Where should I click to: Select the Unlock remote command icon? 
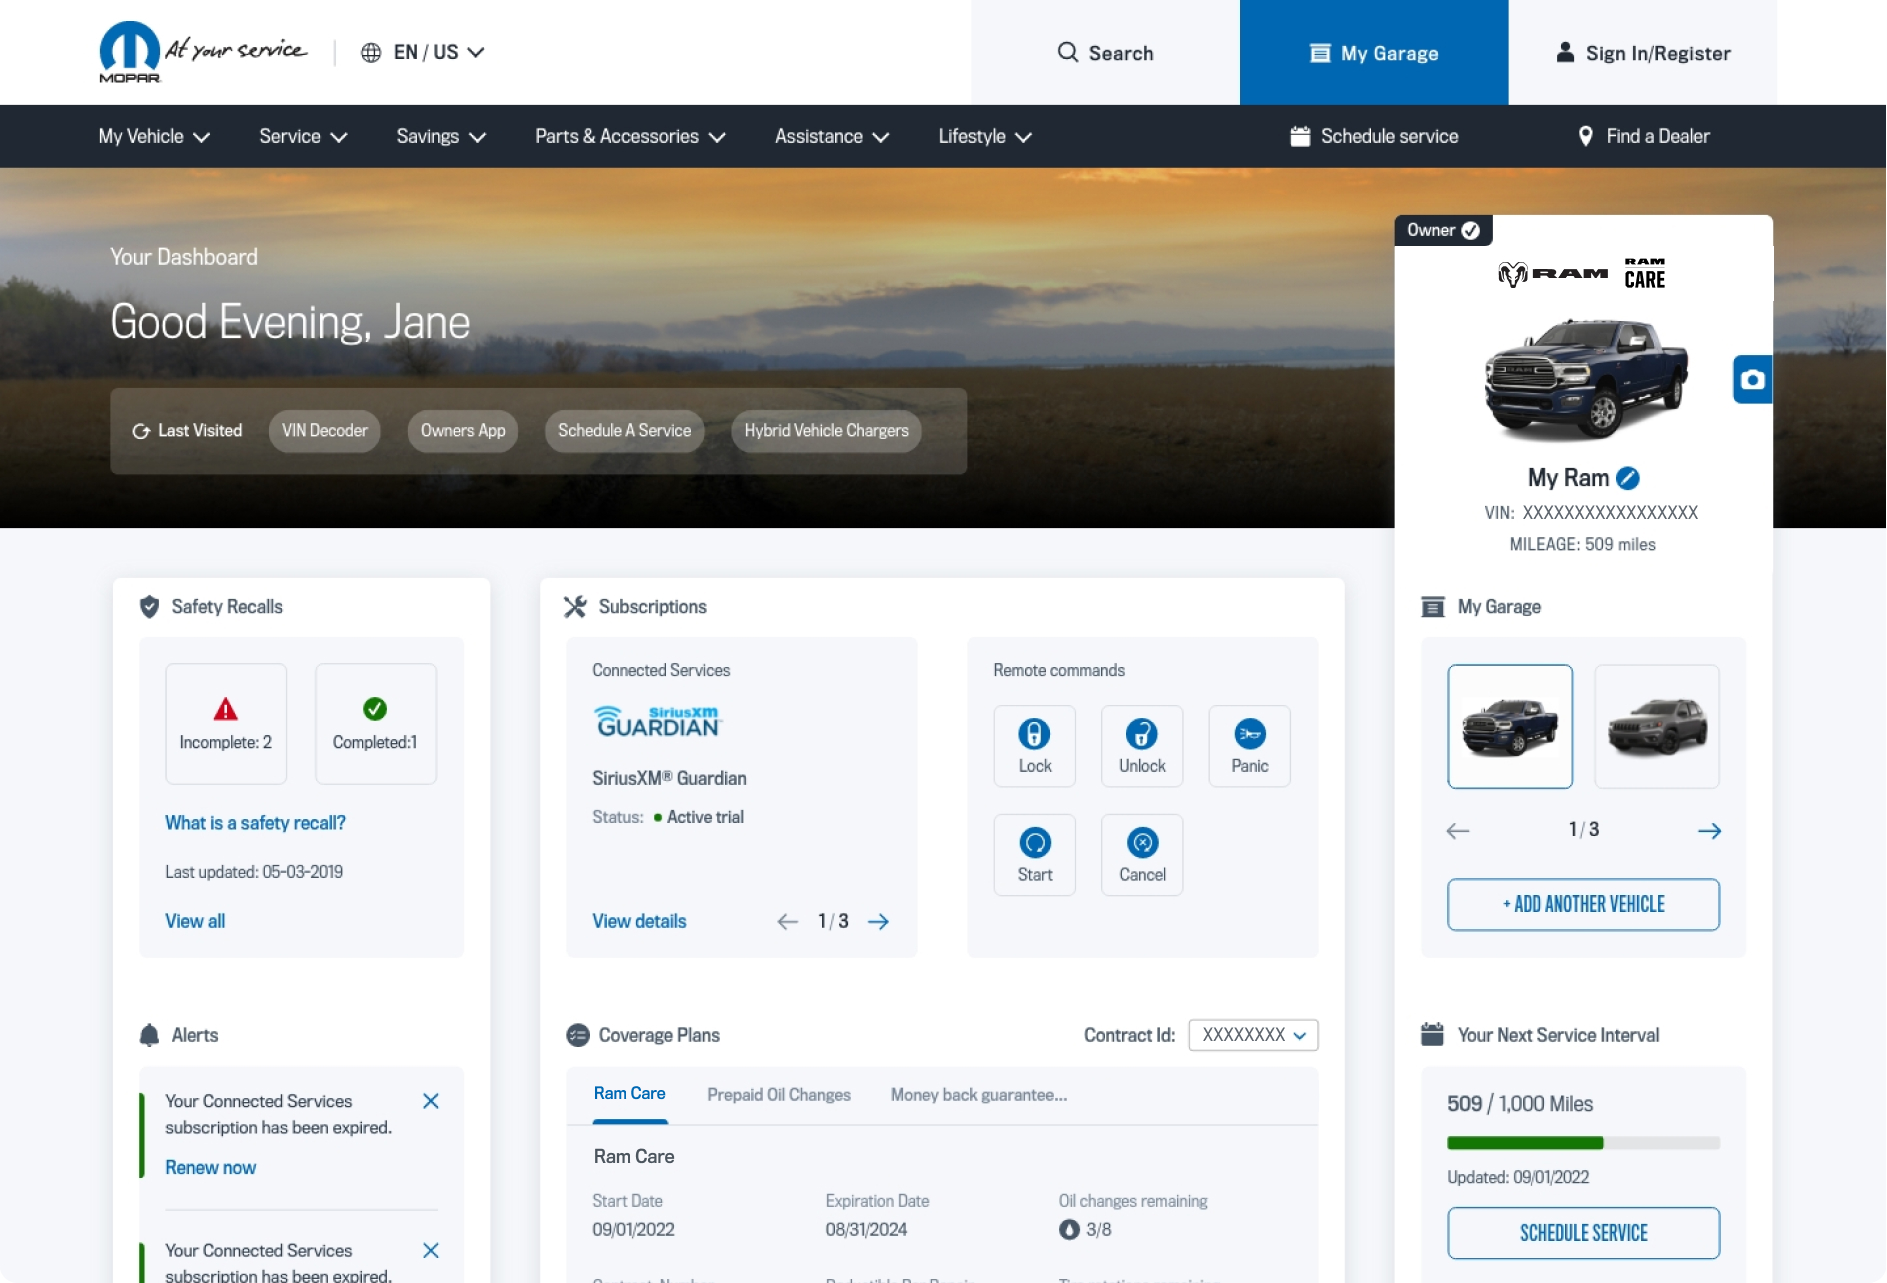[x=1141, y=735]
